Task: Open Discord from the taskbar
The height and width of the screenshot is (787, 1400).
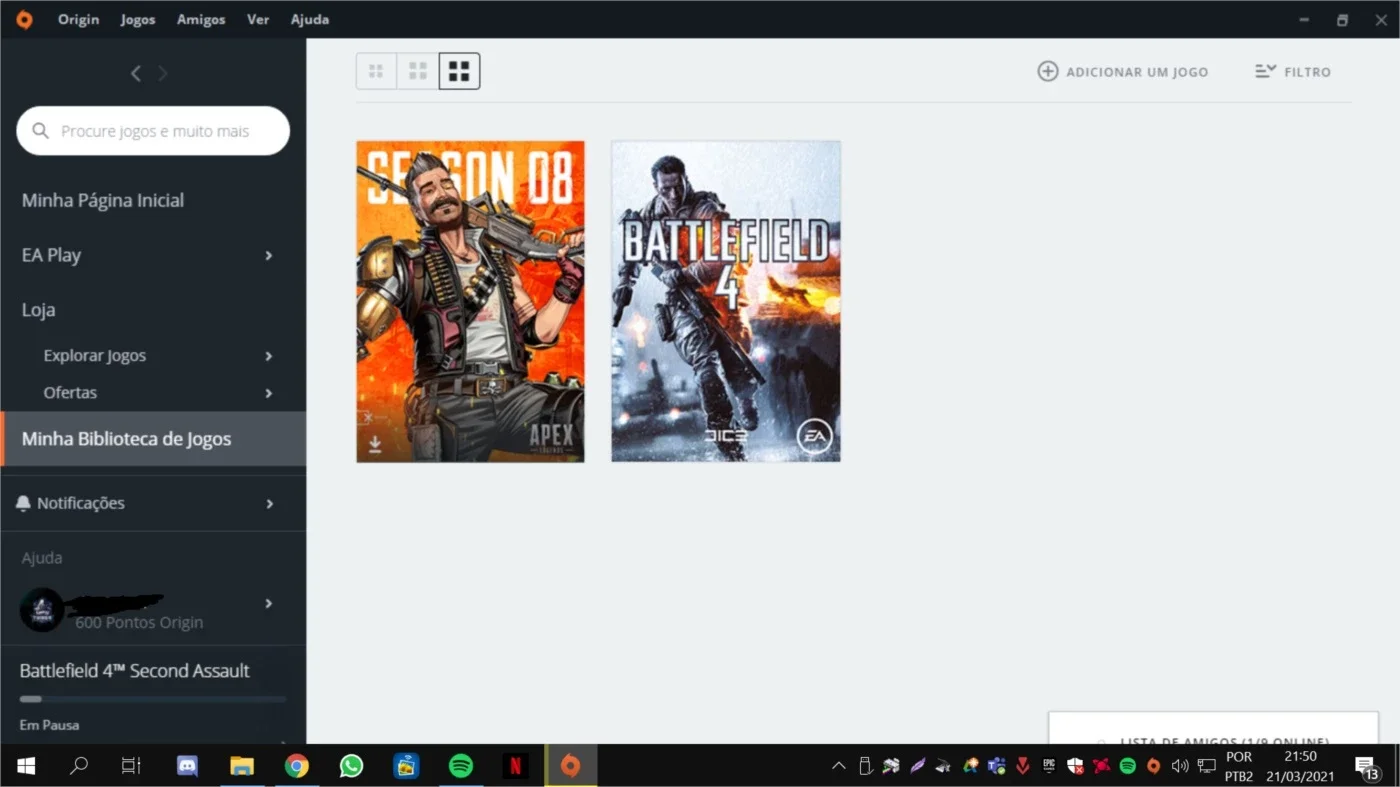Action: coord(187,766)
